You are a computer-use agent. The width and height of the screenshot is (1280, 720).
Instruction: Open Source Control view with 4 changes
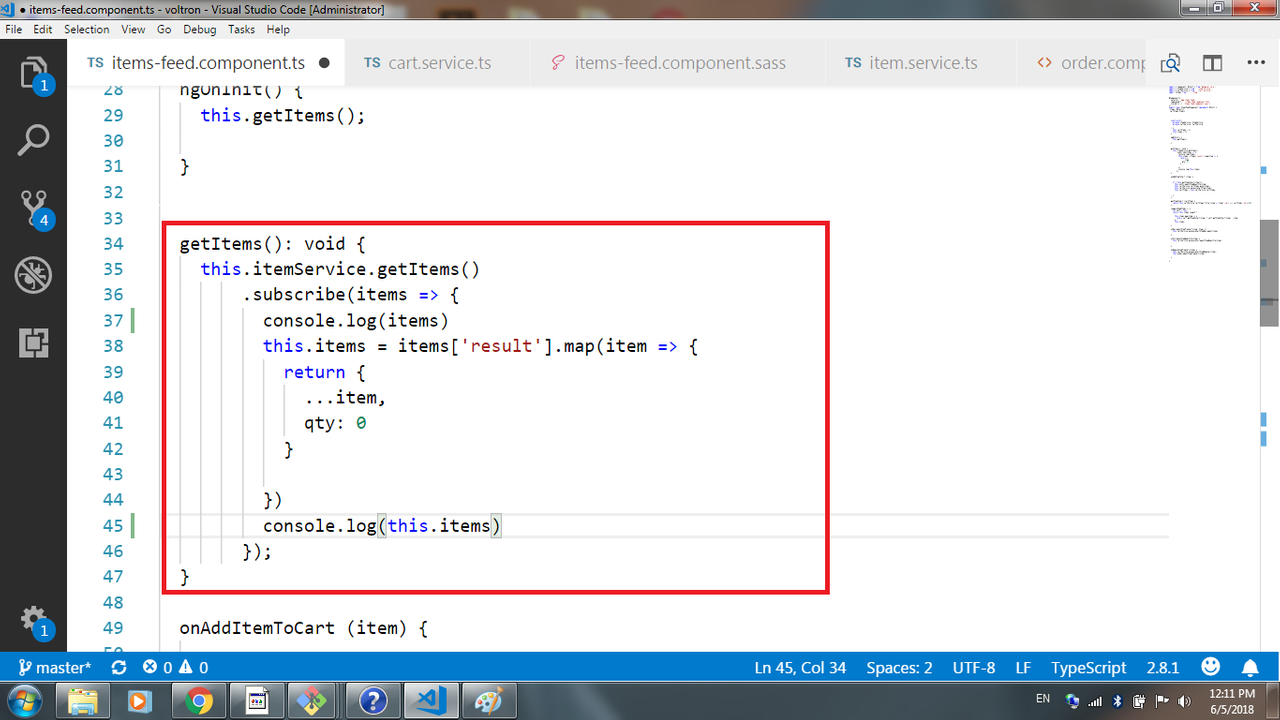click(33, 208)
